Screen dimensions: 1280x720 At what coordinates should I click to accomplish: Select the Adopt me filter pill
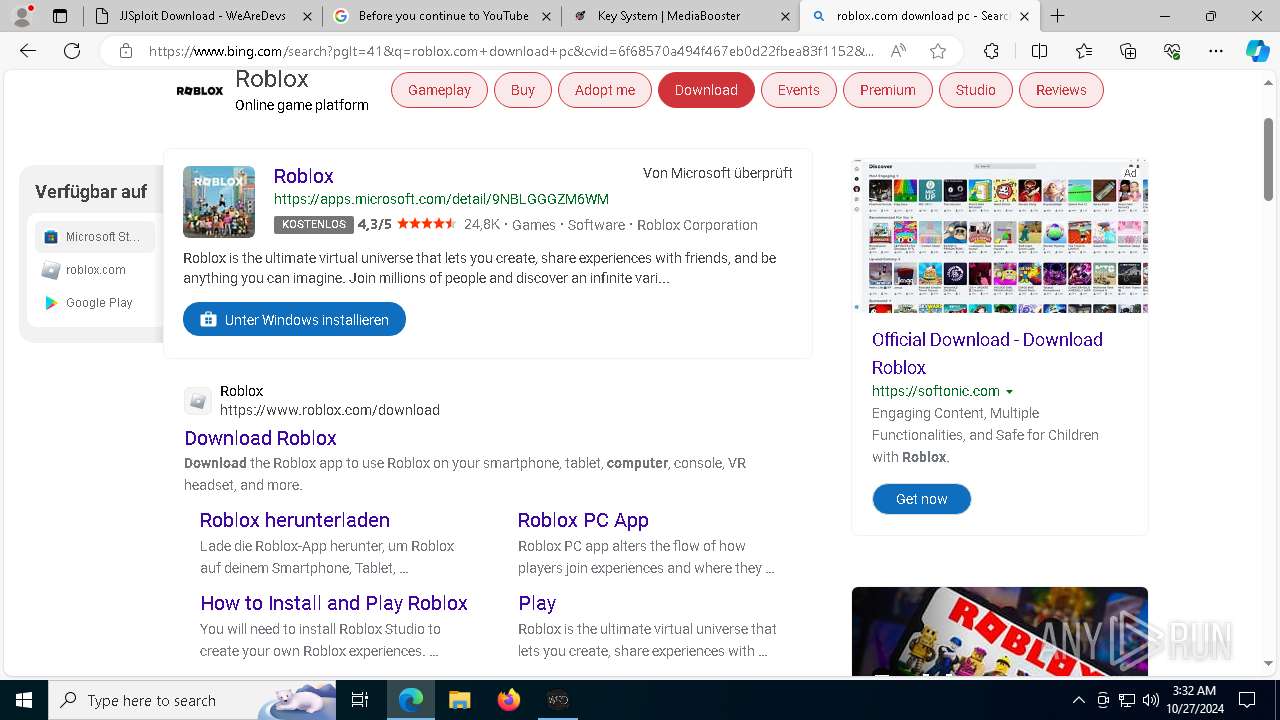[x=605, y=90]
